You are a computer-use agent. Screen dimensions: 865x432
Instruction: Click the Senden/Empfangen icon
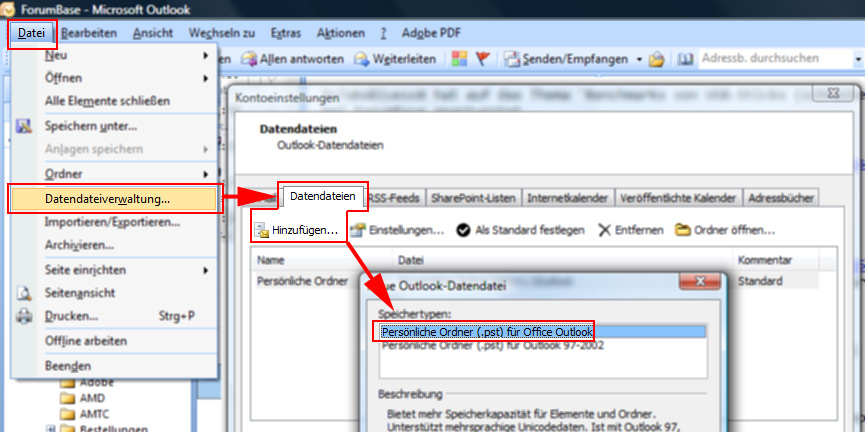point(514,59)
